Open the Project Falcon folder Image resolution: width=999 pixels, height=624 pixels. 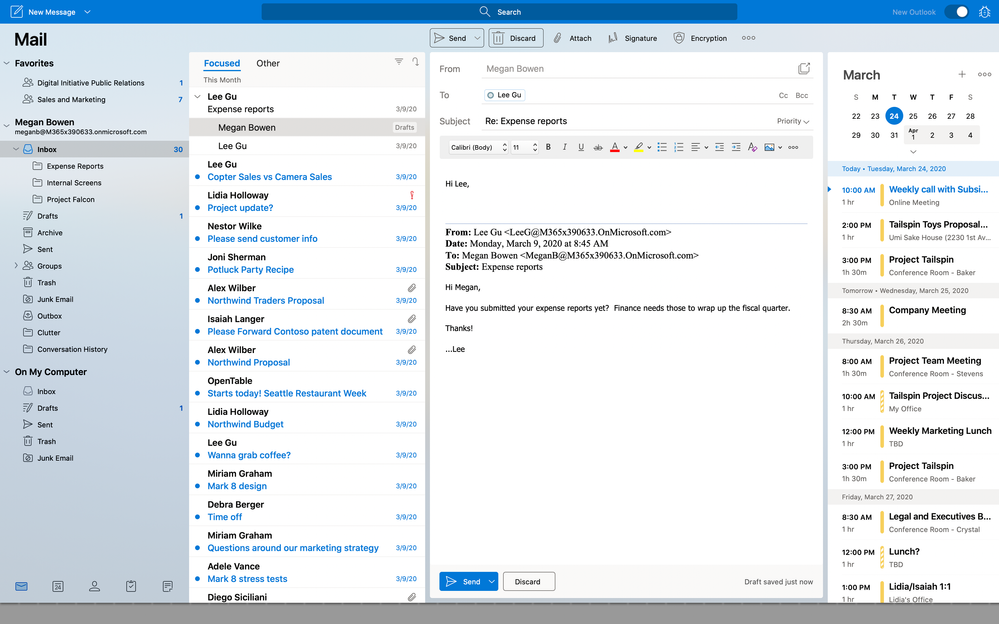(x=70, y=199)
